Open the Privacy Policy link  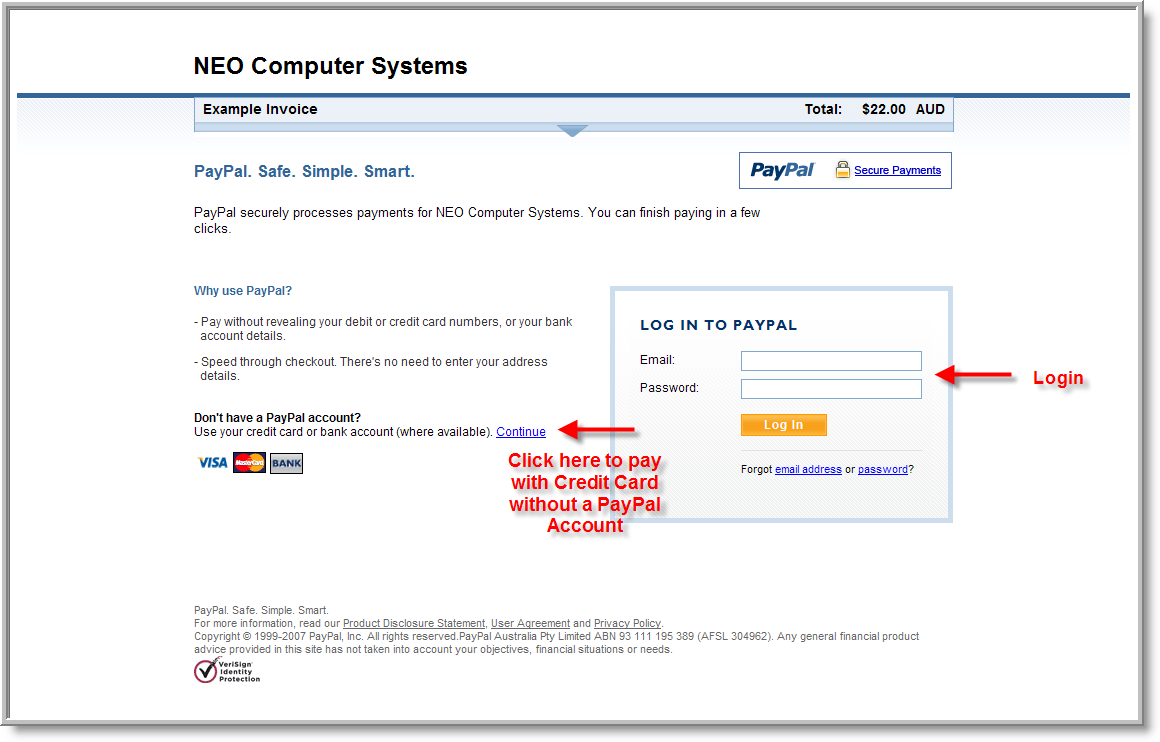[627, 623]
